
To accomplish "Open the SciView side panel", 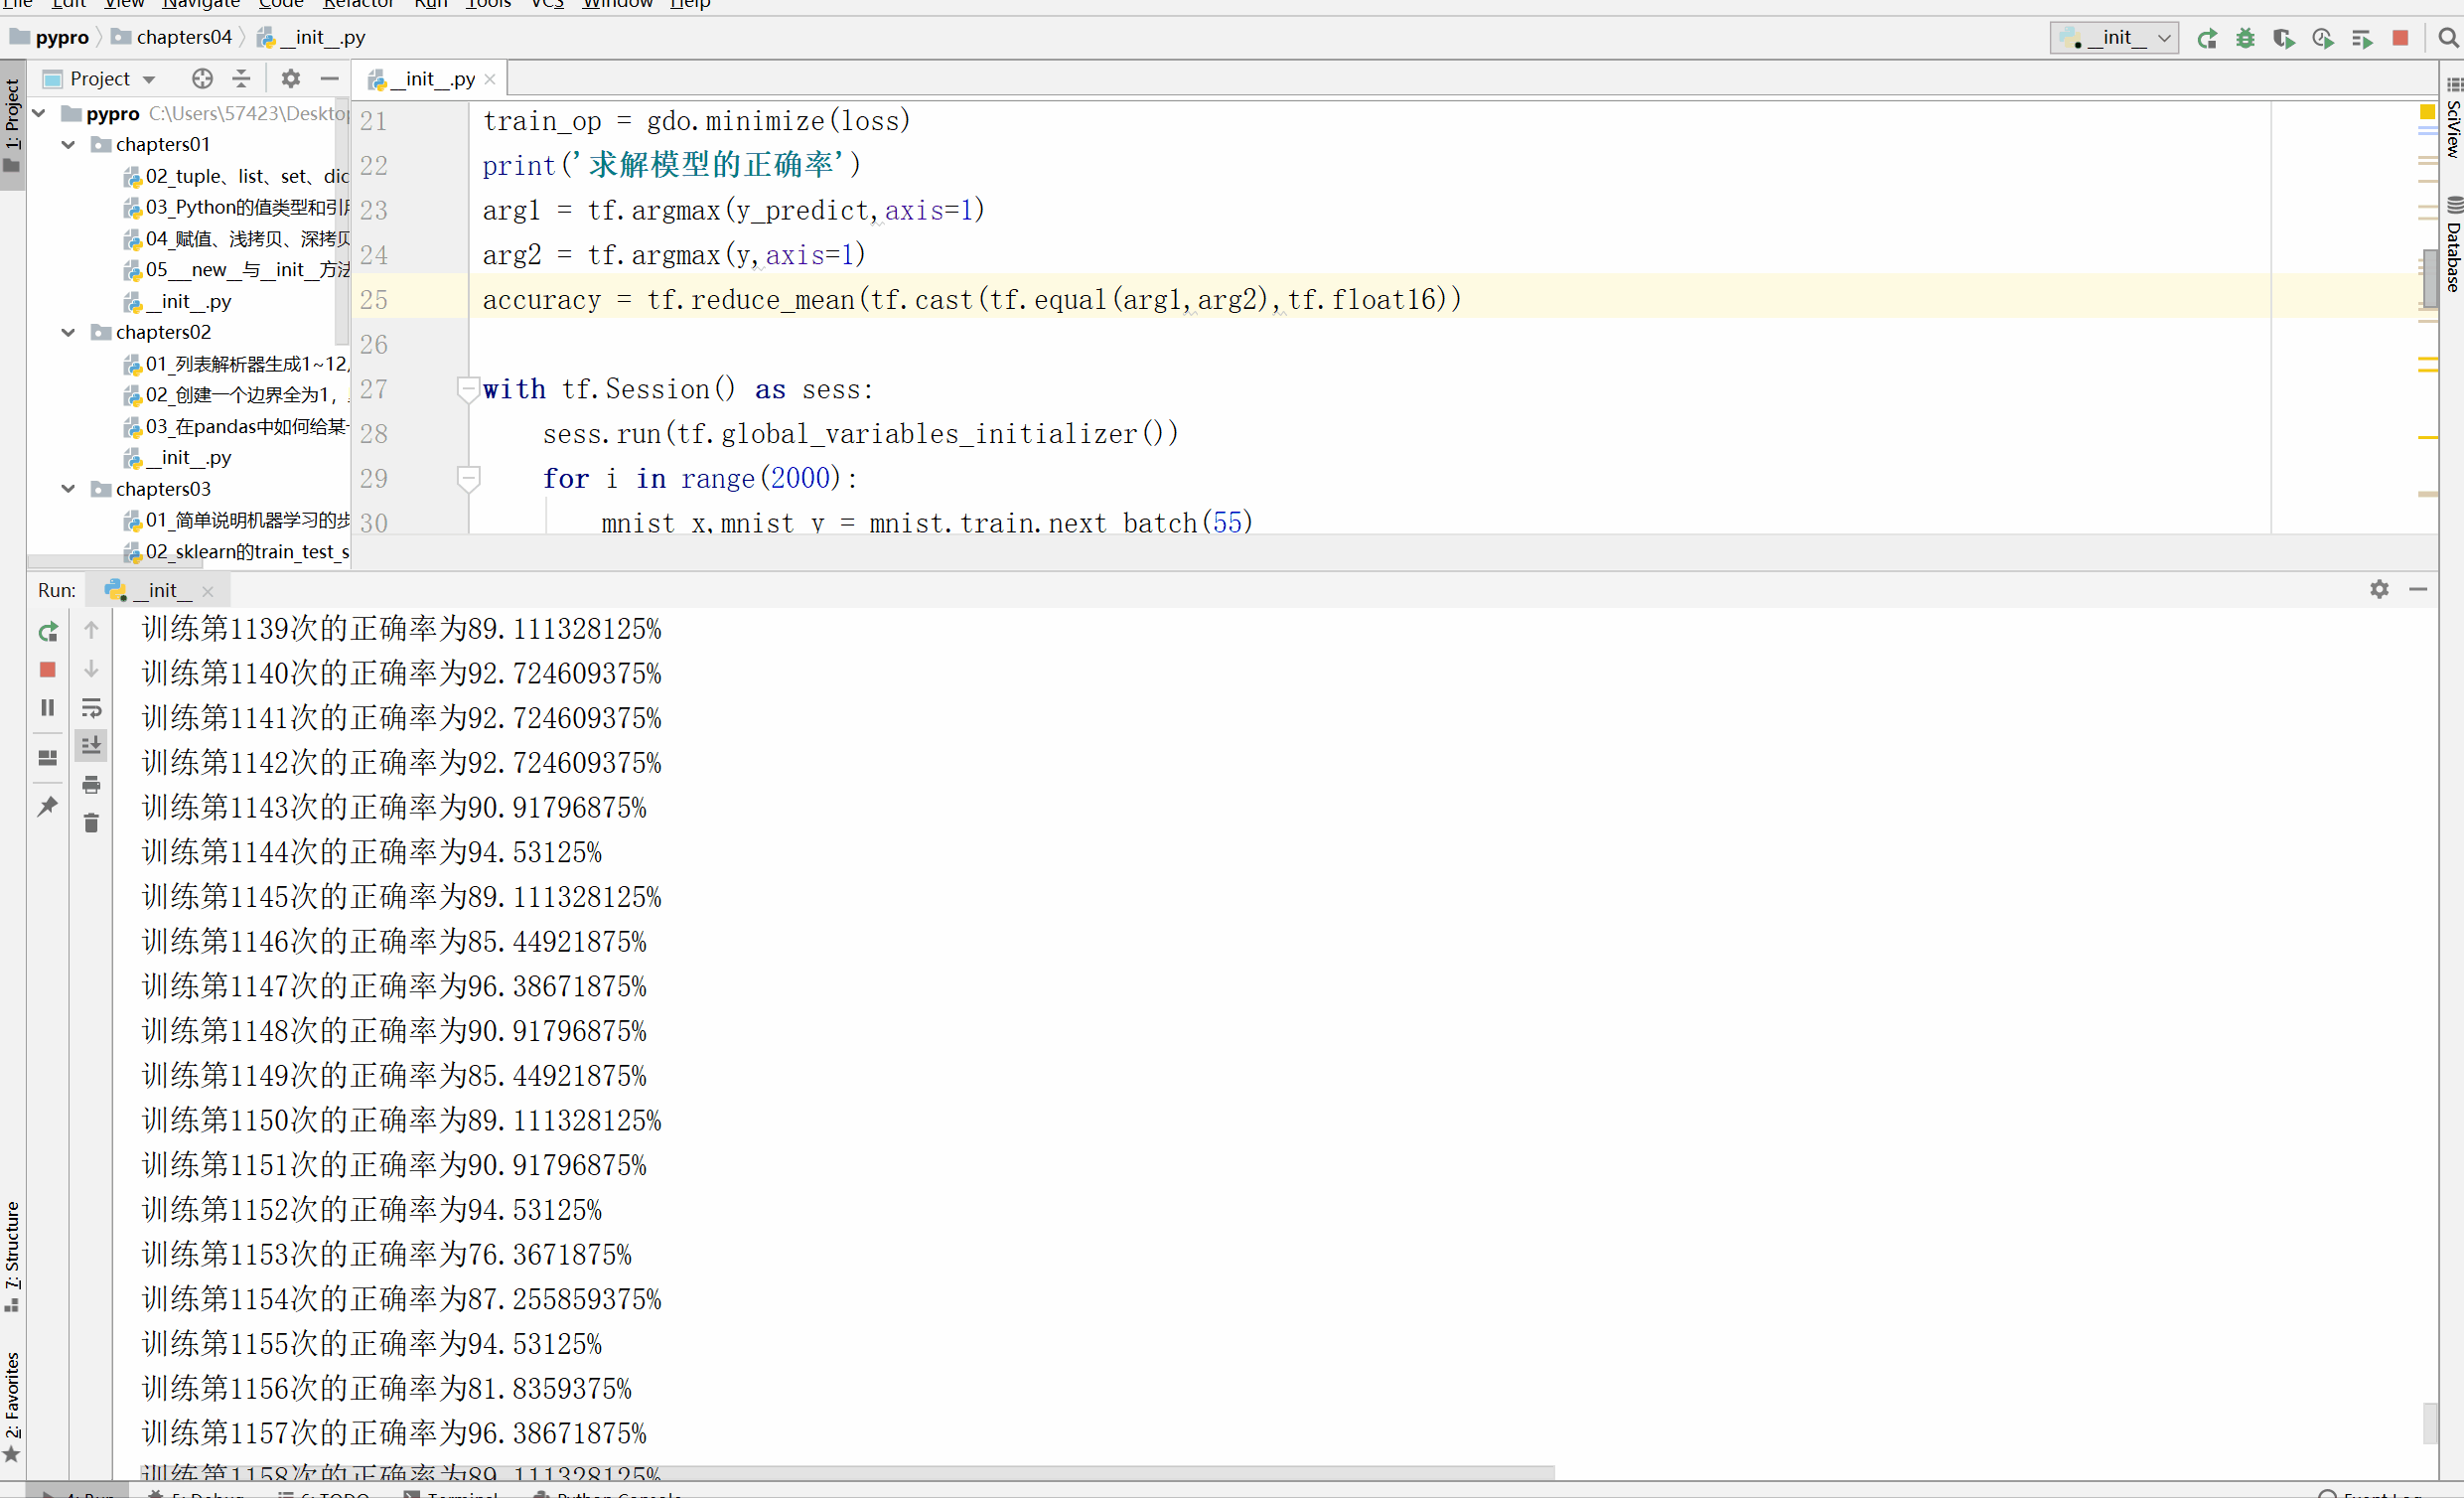I will 2452,120.
